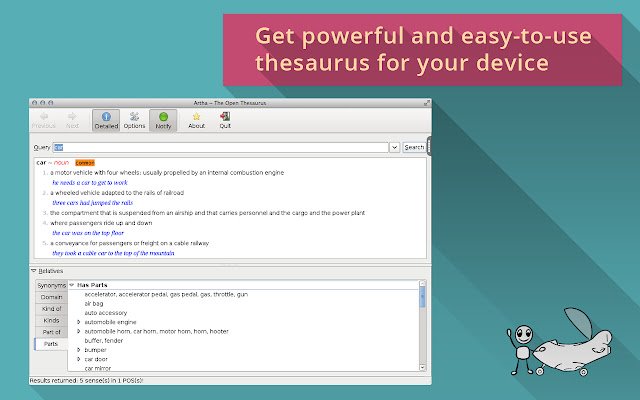Expand the automobile engine row

(79, 322)
